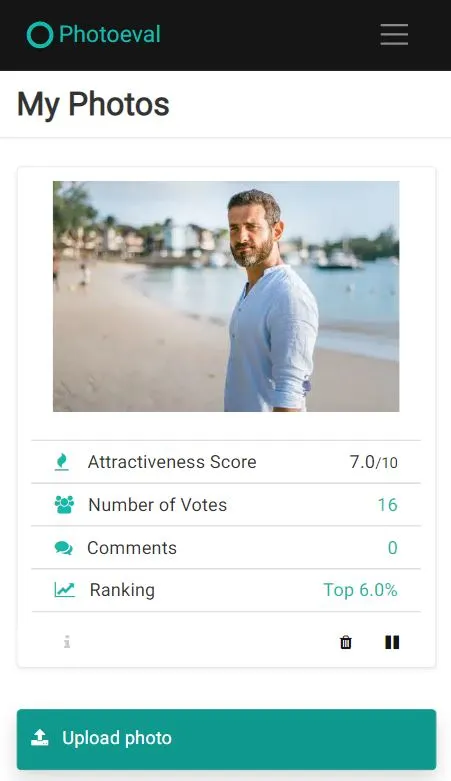Click the Ranking row label

tap(122, 590)
